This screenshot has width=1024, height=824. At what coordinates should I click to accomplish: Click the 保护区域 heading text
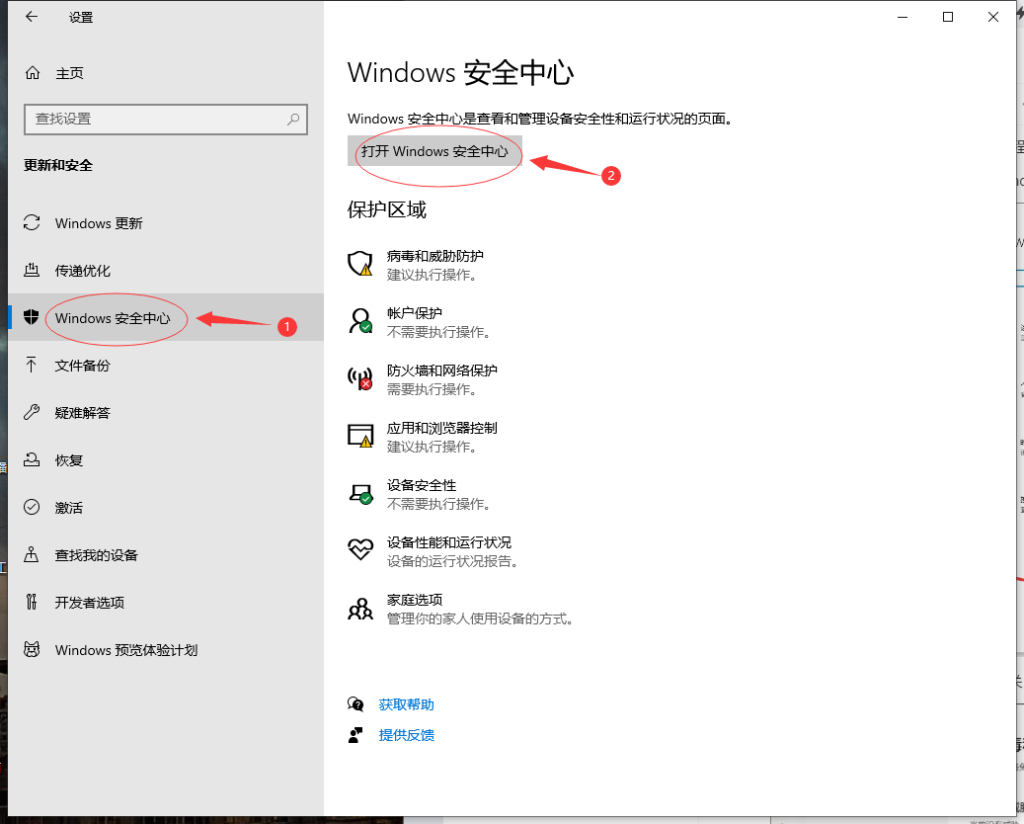pos(387,210)
